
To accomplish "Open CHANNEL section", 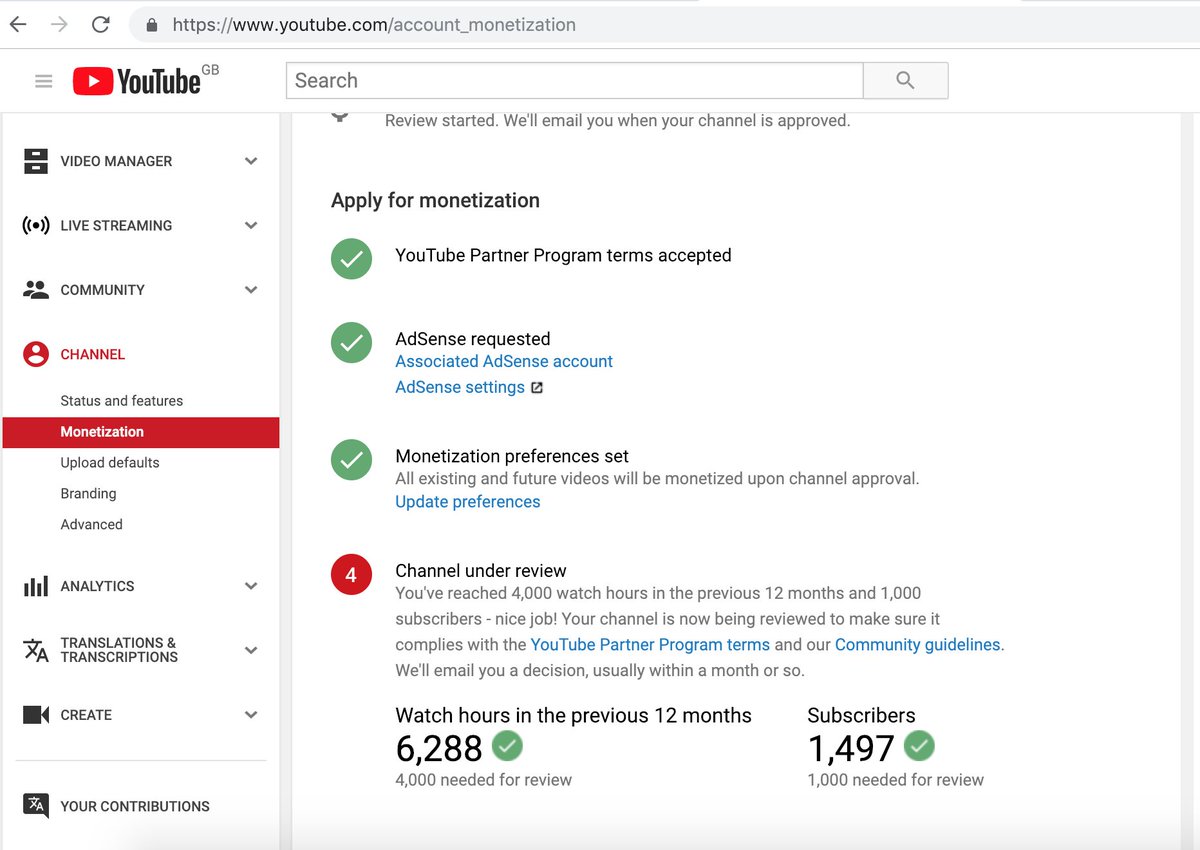I will (93, 355).
